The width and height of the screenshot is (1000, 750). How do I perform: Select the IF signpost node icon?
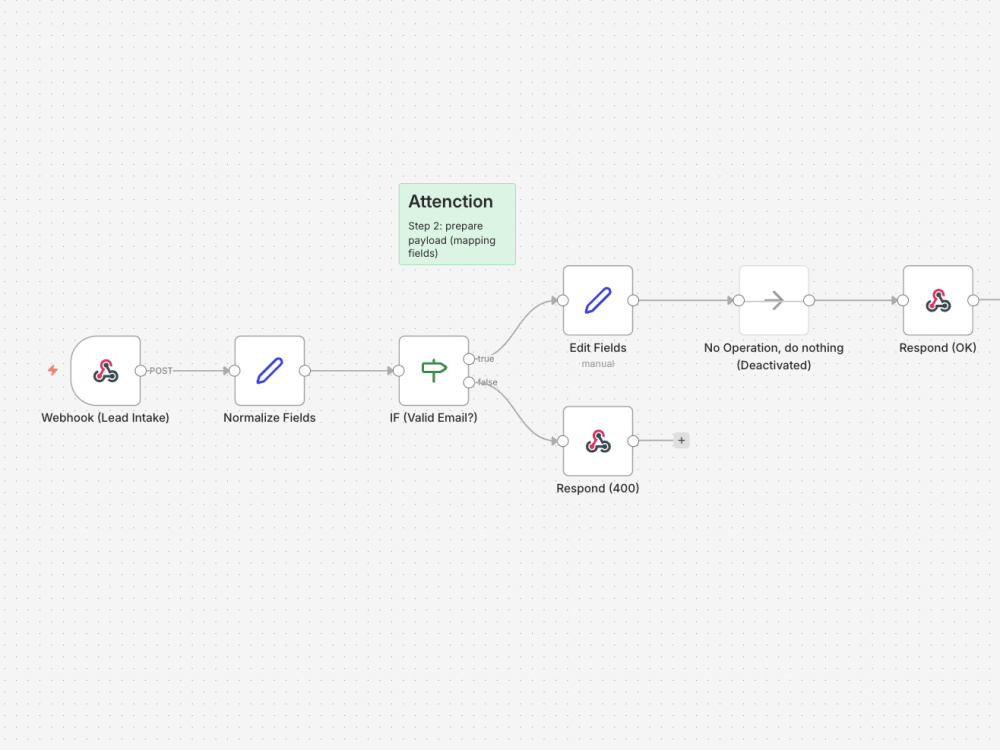pyautogui.click(x=434, y=371)
